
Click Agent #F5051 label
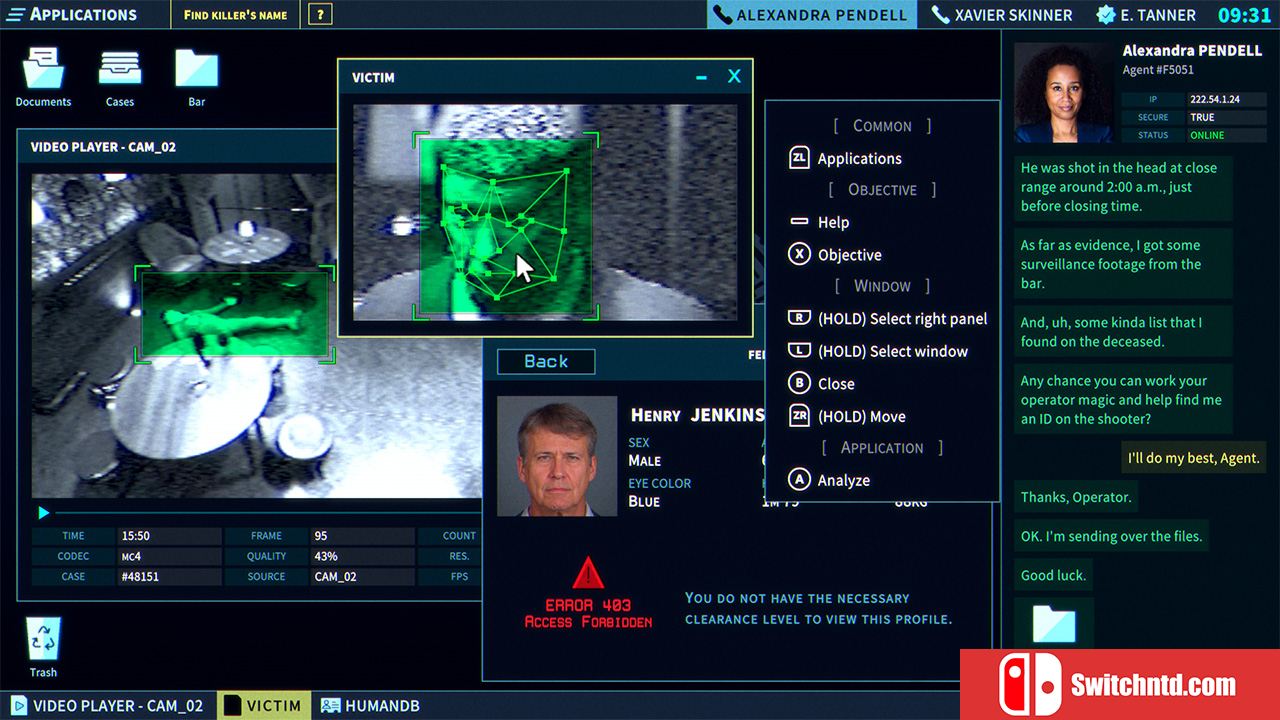pyautogui.click(x=1158, y=70)
